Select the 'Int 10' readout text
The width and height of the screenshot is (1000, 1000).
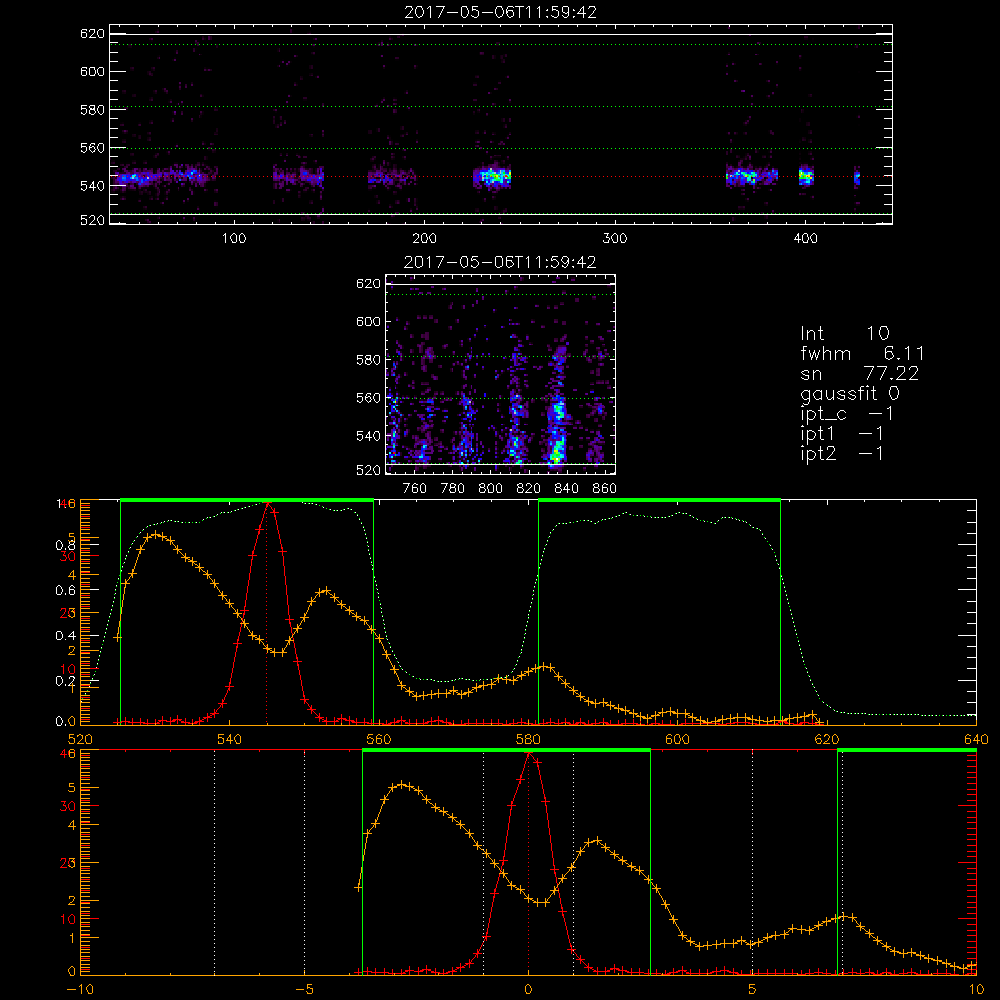(x=845, y=333)
